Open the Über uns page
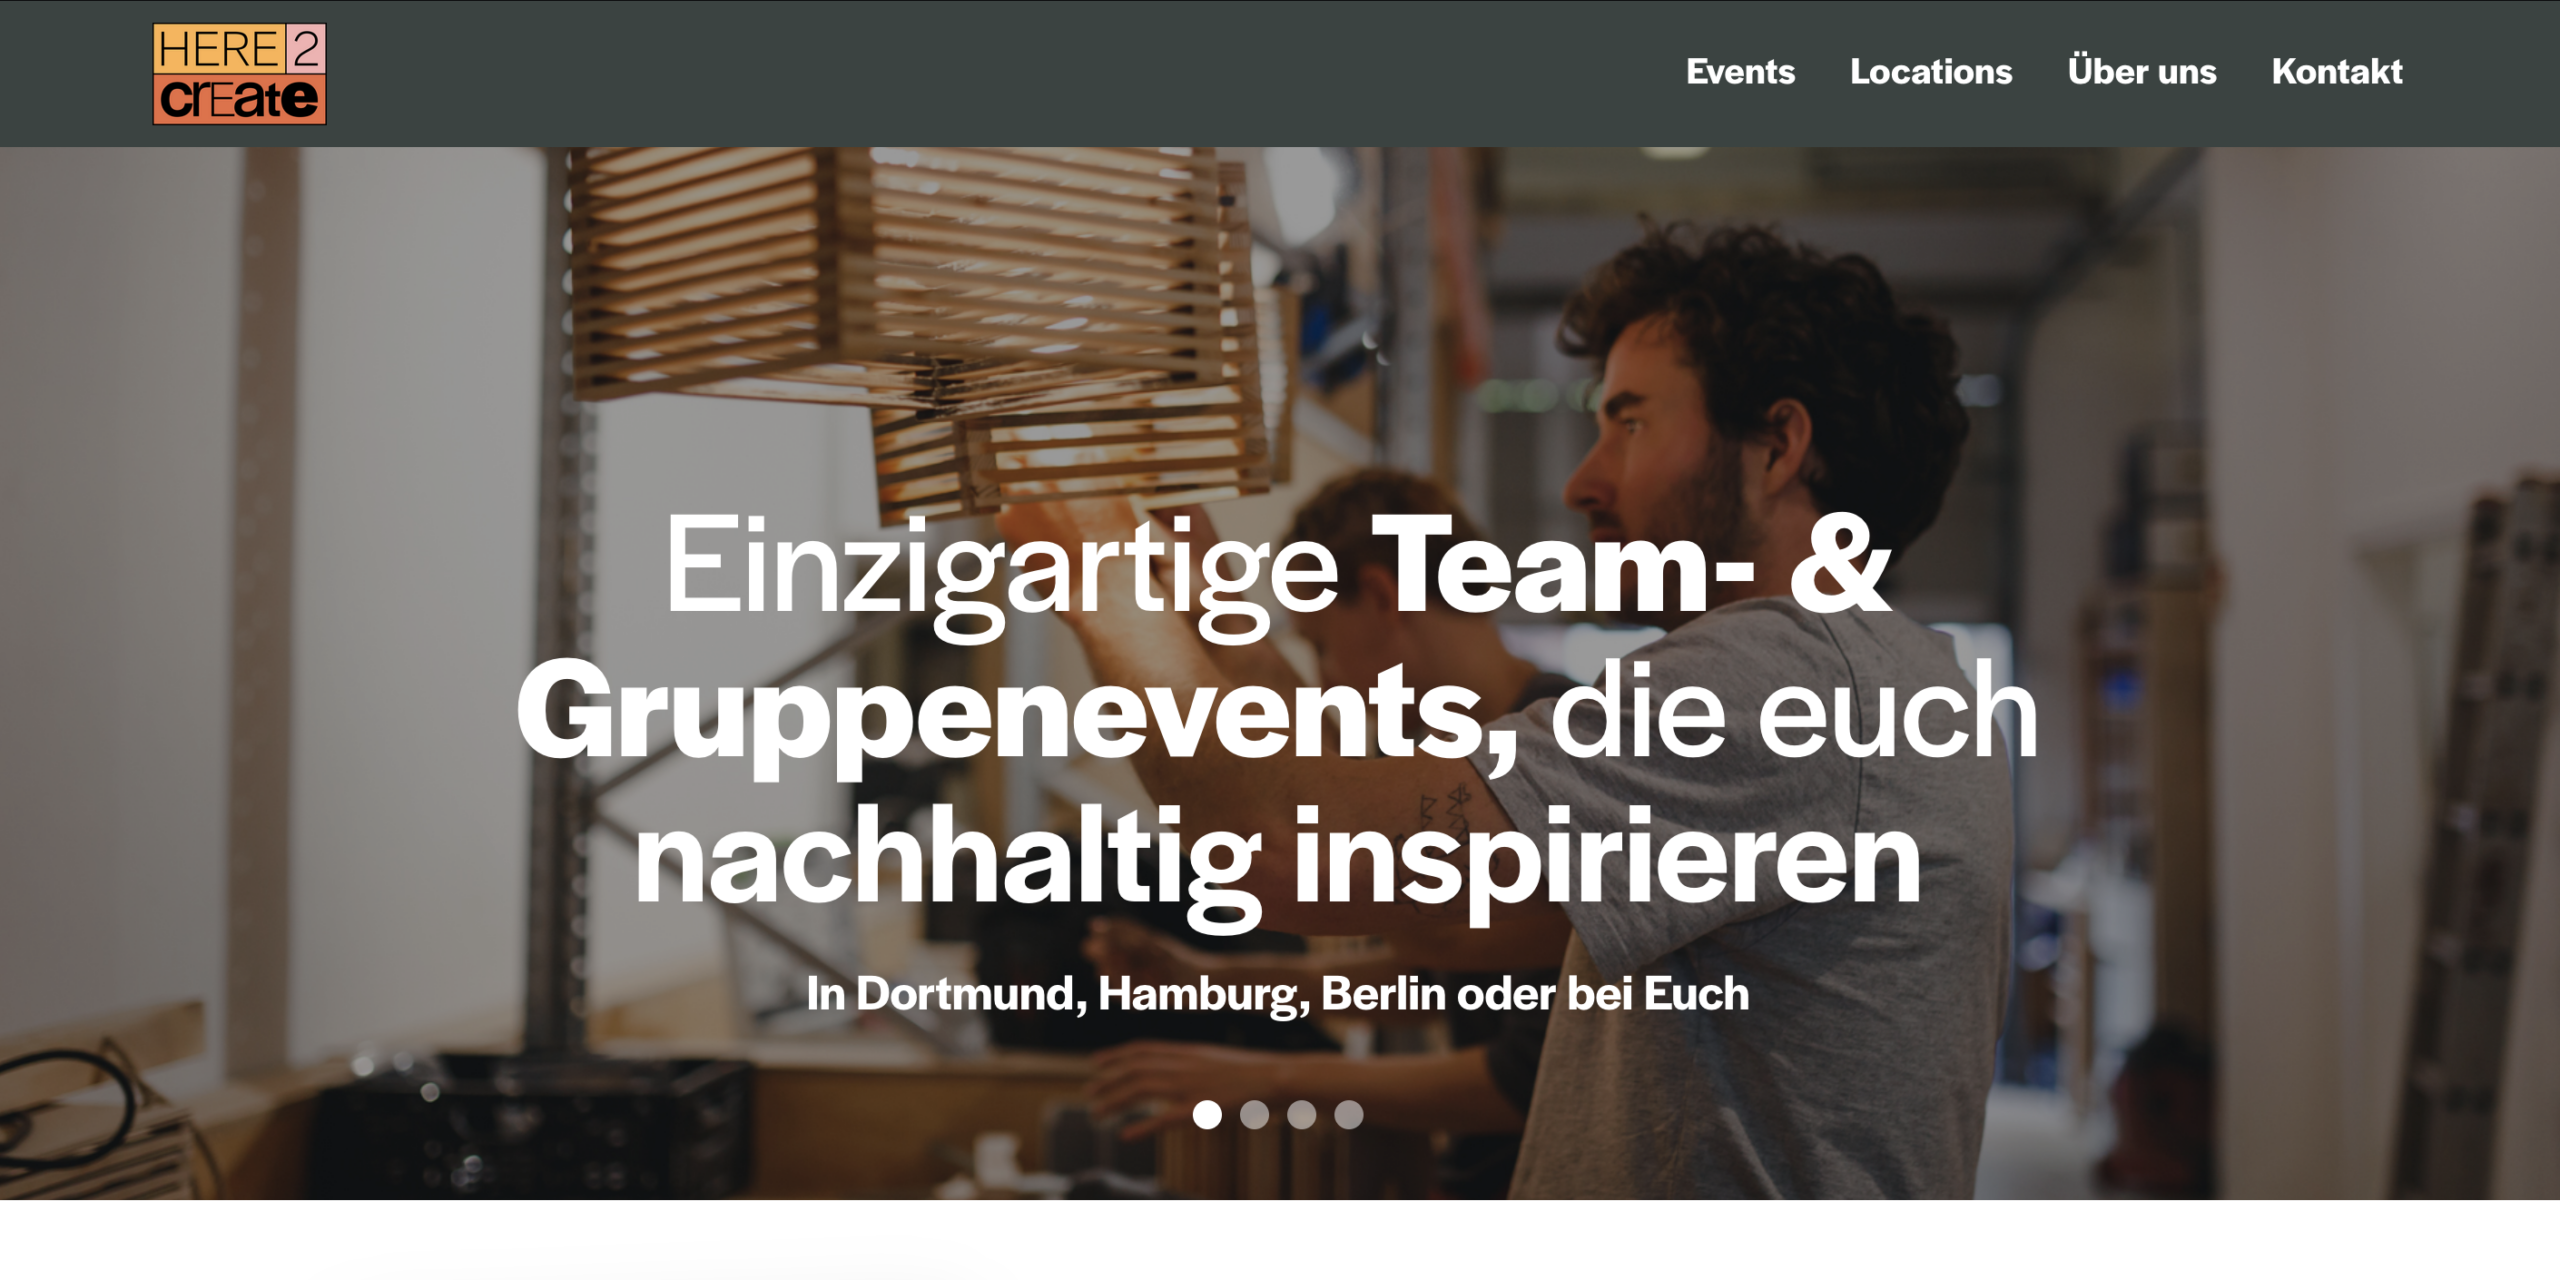Screen dimensions: 2560x1280 click(x=2142, y=71)
